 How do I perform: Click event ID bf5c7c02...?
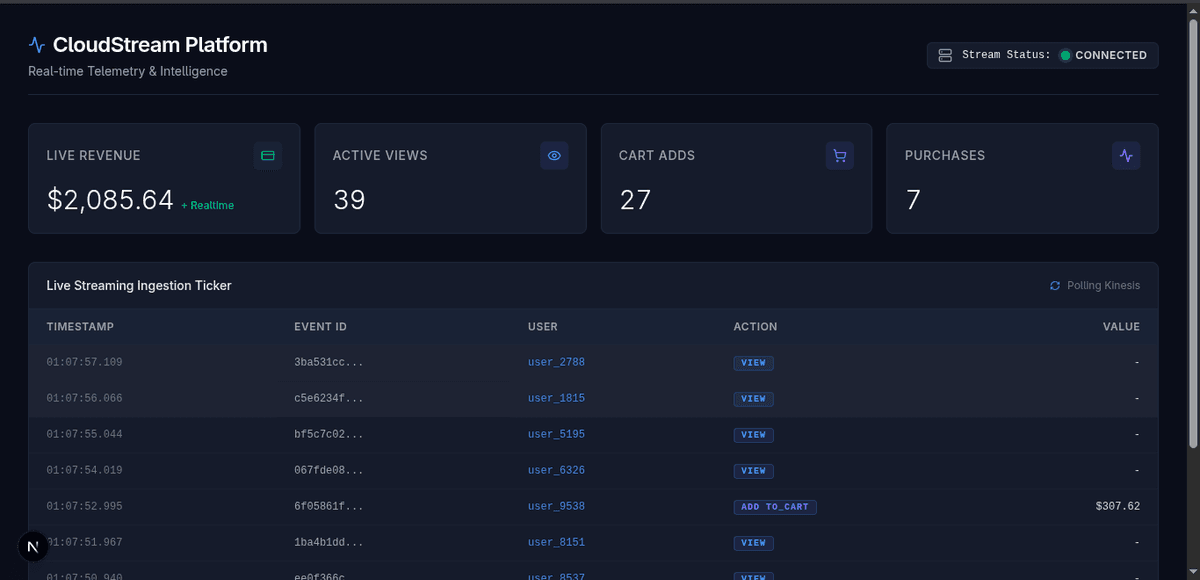coord(329,434)
